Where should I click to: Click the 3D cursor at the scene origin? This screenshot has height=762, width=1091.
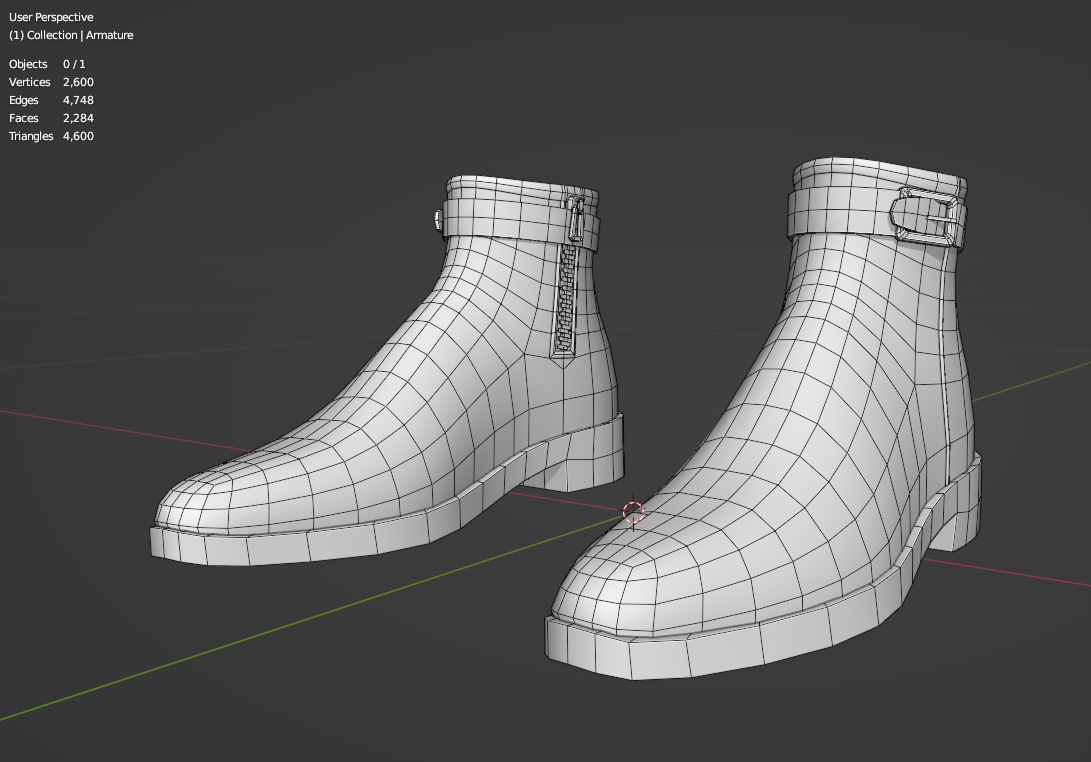634,513
